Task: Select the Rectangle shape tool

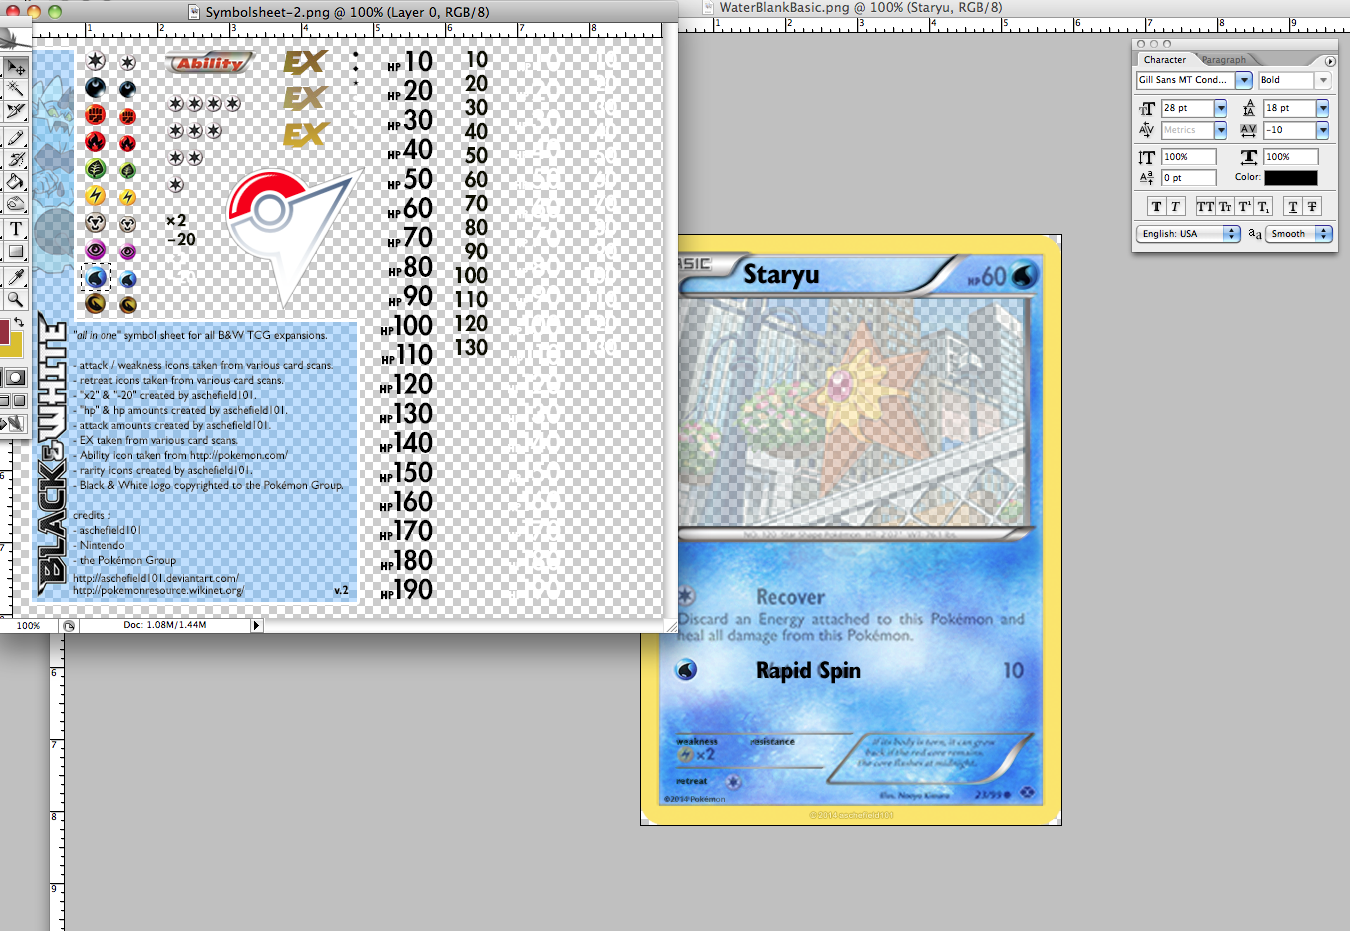Action: [x=16, y=252]
